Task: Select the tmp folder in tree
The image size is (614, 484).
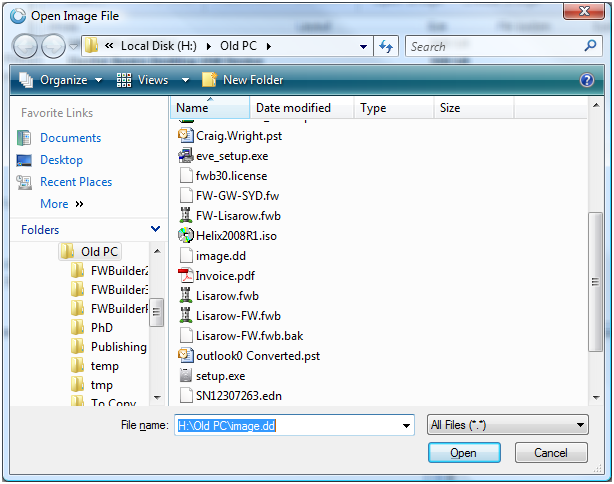Action: [x=102, y=385]
